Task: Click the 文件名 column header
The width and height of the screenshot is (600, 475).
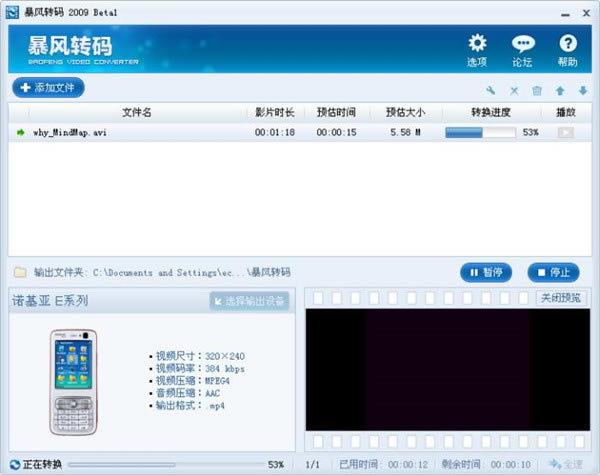Action: pyautogui.click(x=136, y=112)
